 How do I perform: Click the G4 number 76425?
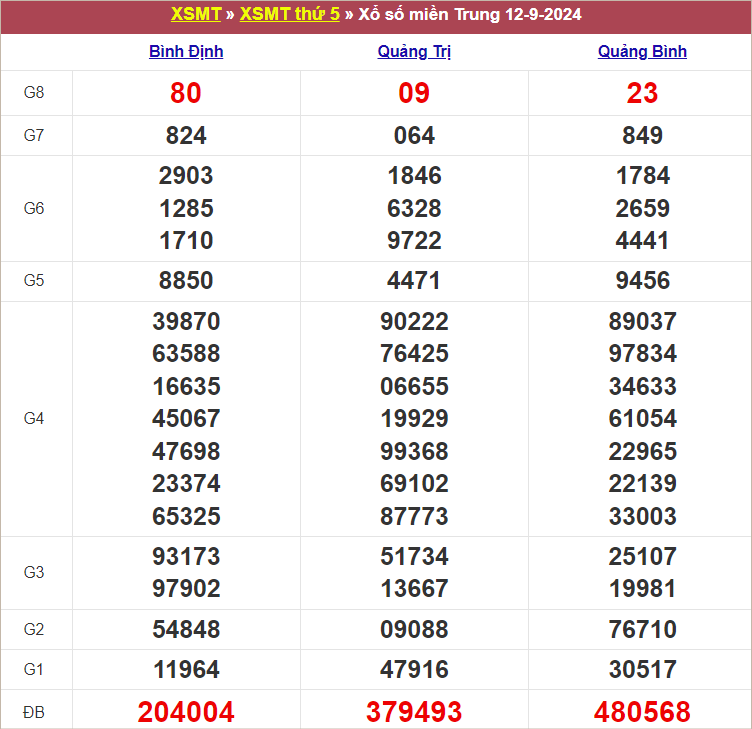(x=414, y=353)
